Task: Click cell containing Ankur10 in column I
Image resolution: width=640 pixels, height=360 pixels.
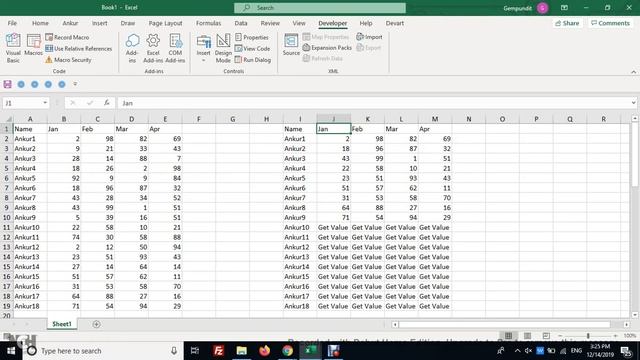Action: (300, 227)
